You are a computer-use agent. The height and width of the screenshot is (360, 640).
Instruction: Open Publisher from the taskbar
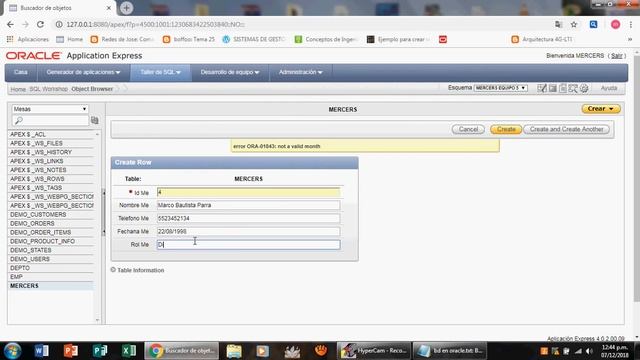100,351
